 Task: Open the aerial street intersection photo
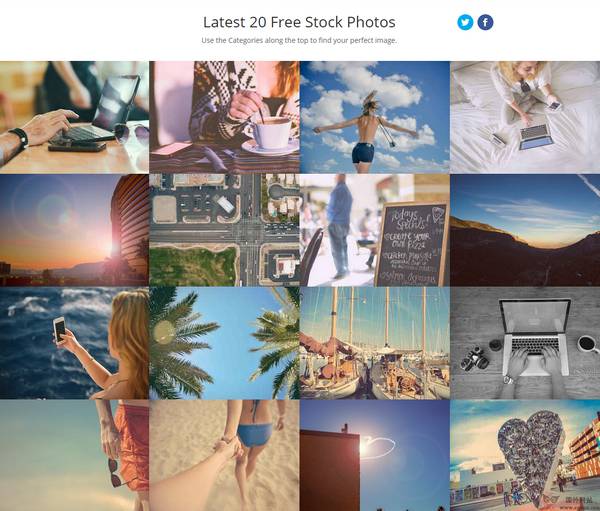coord(224,230)
